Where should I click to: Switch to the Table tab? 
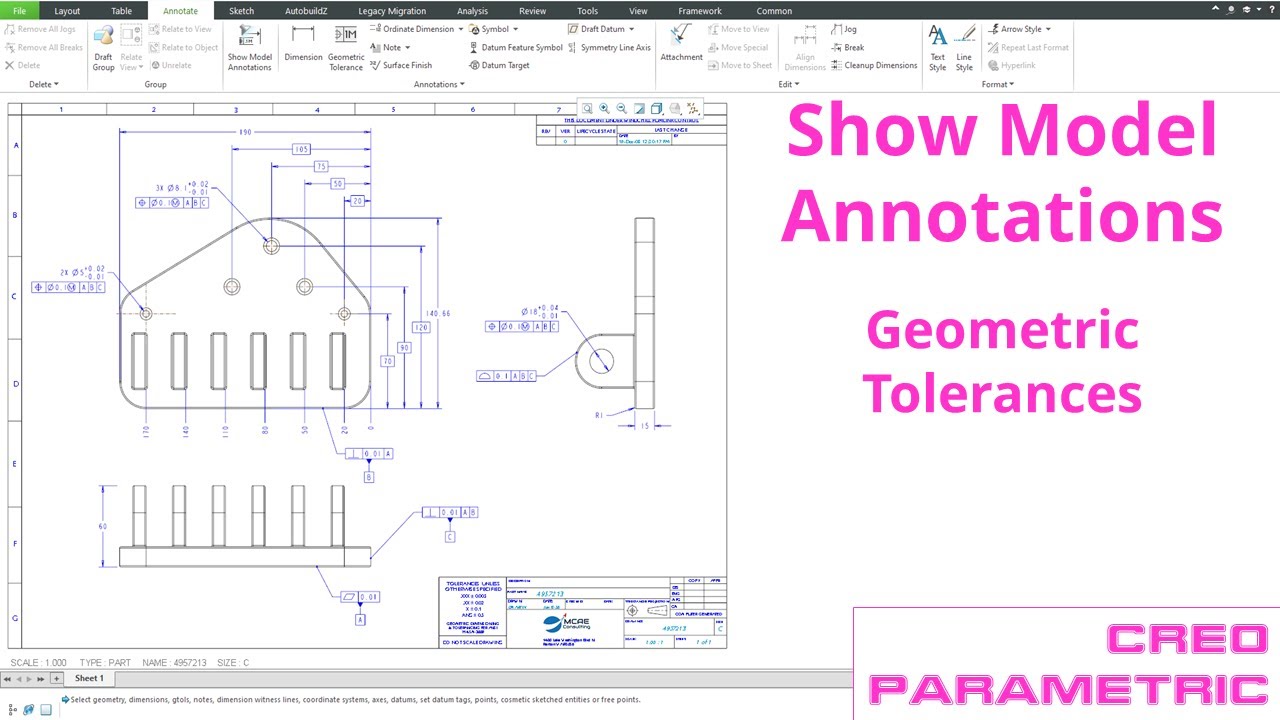[x=121, y=11]
